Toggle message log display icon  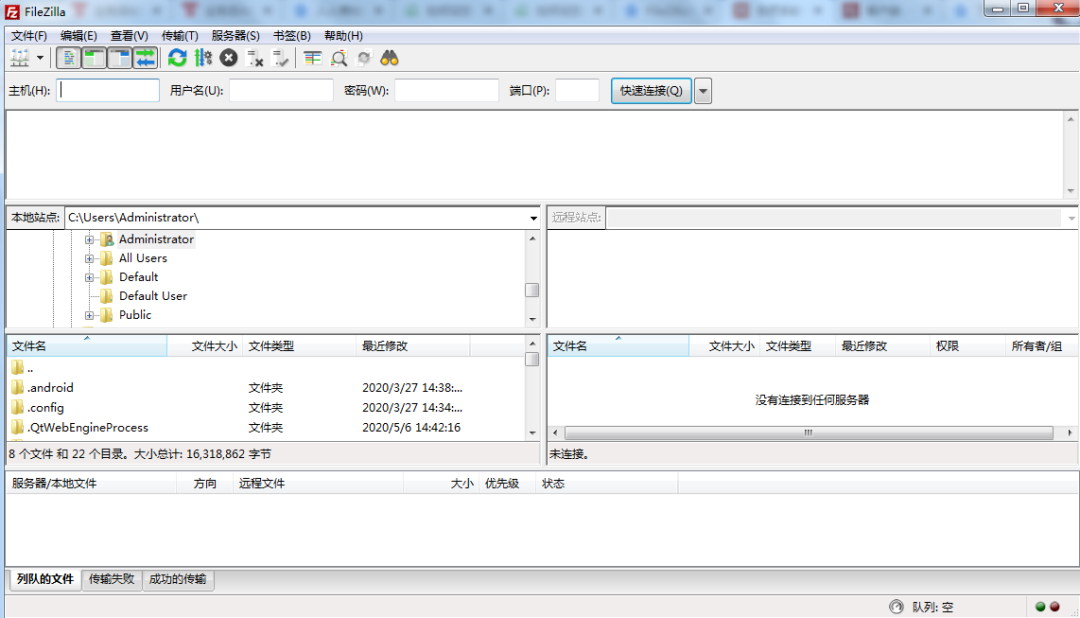[x=68, y=58]
